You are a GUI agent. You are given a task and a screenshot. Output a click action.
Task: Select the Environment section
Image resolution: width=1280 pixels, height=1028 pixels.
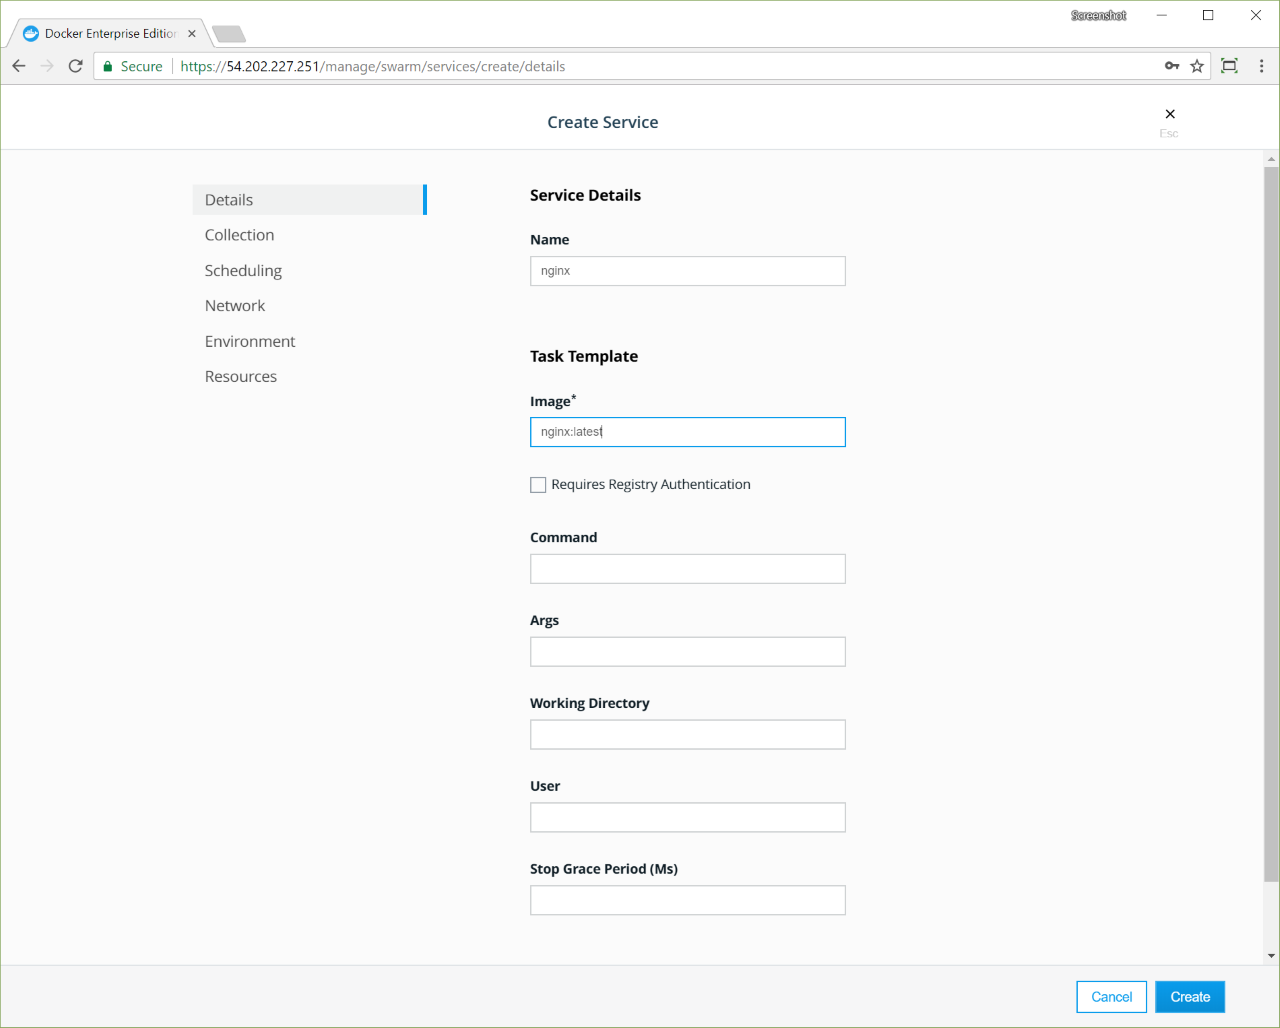tap(250, 342)
